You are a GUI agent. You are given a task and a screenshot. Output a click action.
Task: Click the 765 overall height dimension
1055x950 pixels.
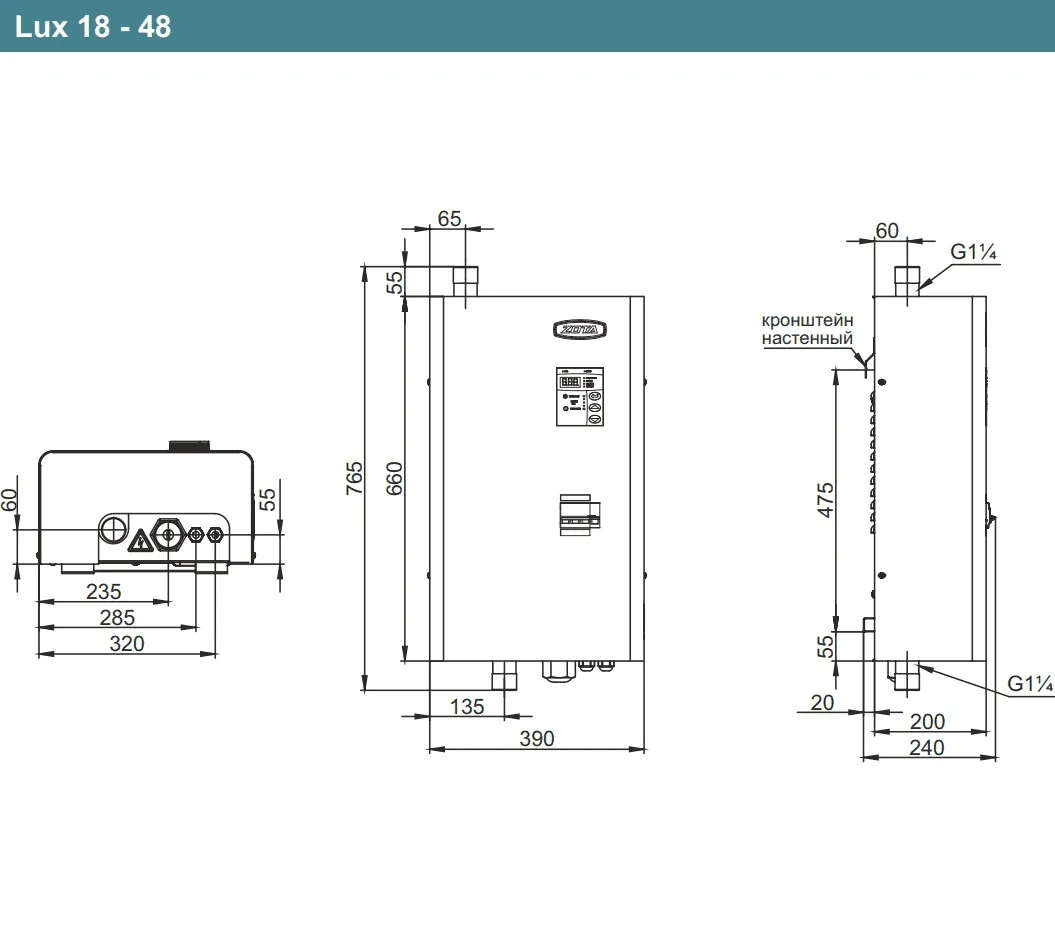pyautogui.click(x=354, y=478)
